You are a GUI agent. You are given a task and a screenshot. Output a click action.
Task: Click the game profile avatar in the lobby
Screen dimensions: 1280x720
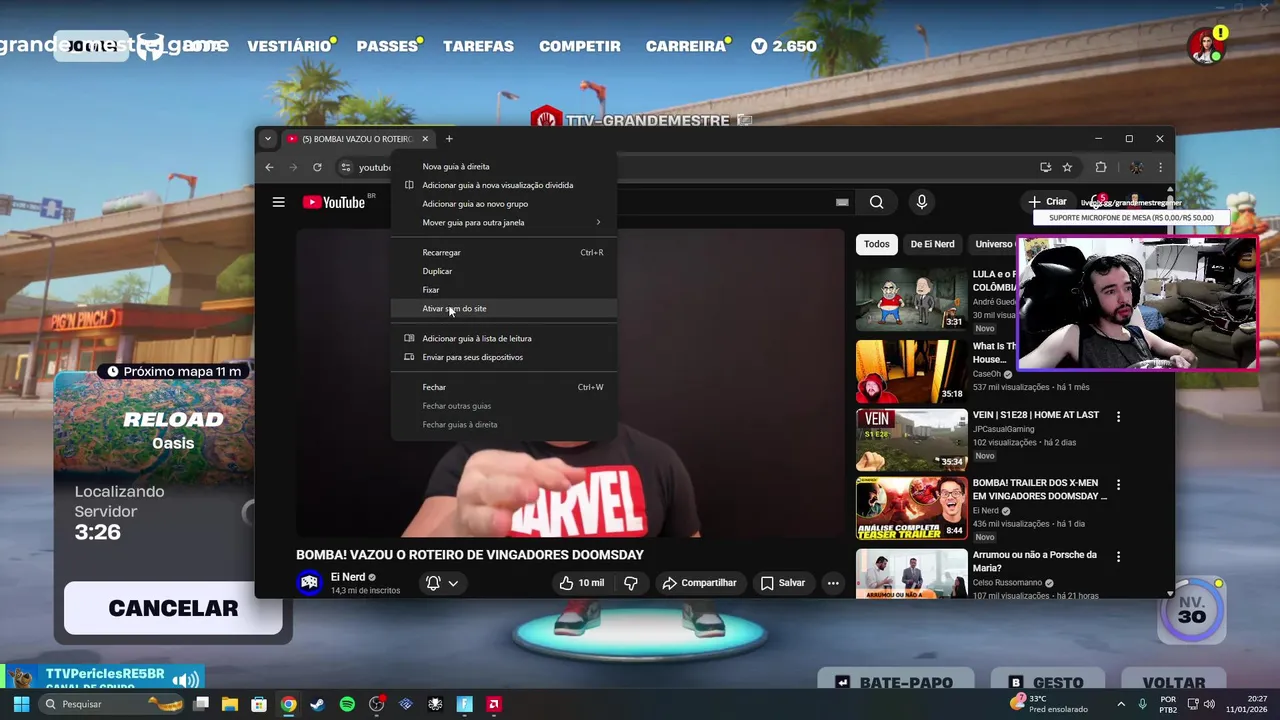(x=1206, y=46)
